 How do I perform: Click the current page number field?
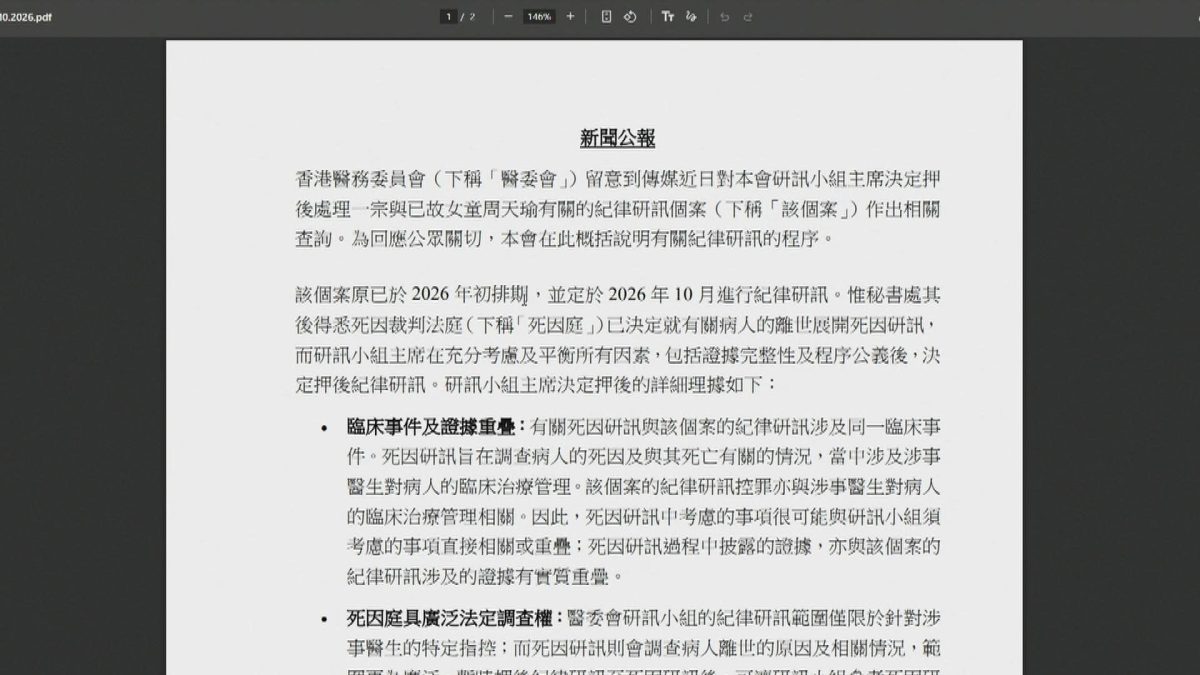(449, 16)
